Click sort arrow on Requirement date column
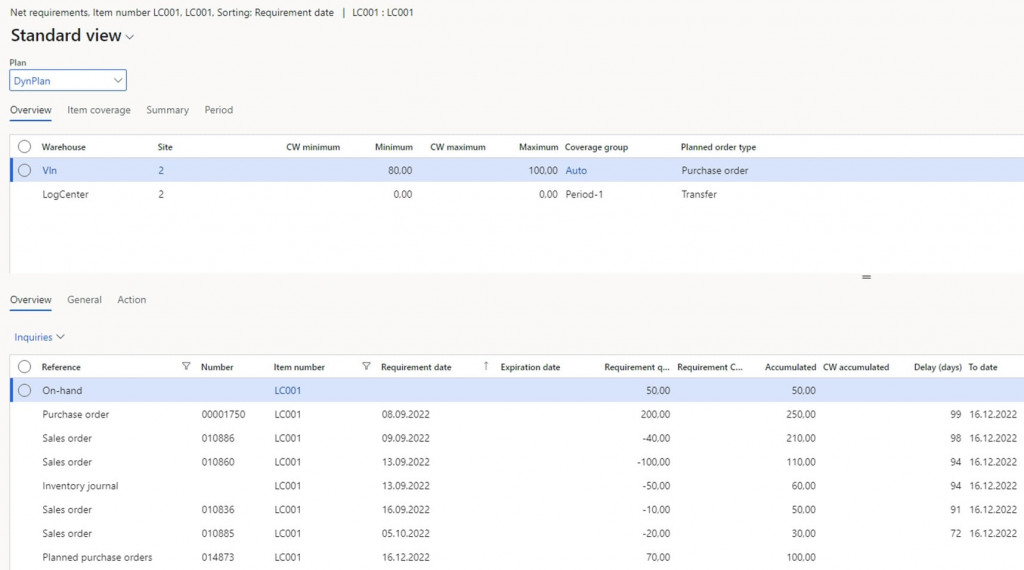This screenshot has width=1024, height=570. [486, 367]
